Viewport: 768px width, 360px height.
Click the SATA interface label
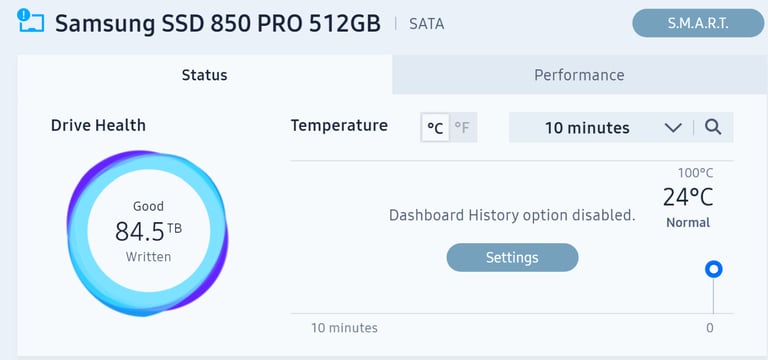tap(427, 24)
